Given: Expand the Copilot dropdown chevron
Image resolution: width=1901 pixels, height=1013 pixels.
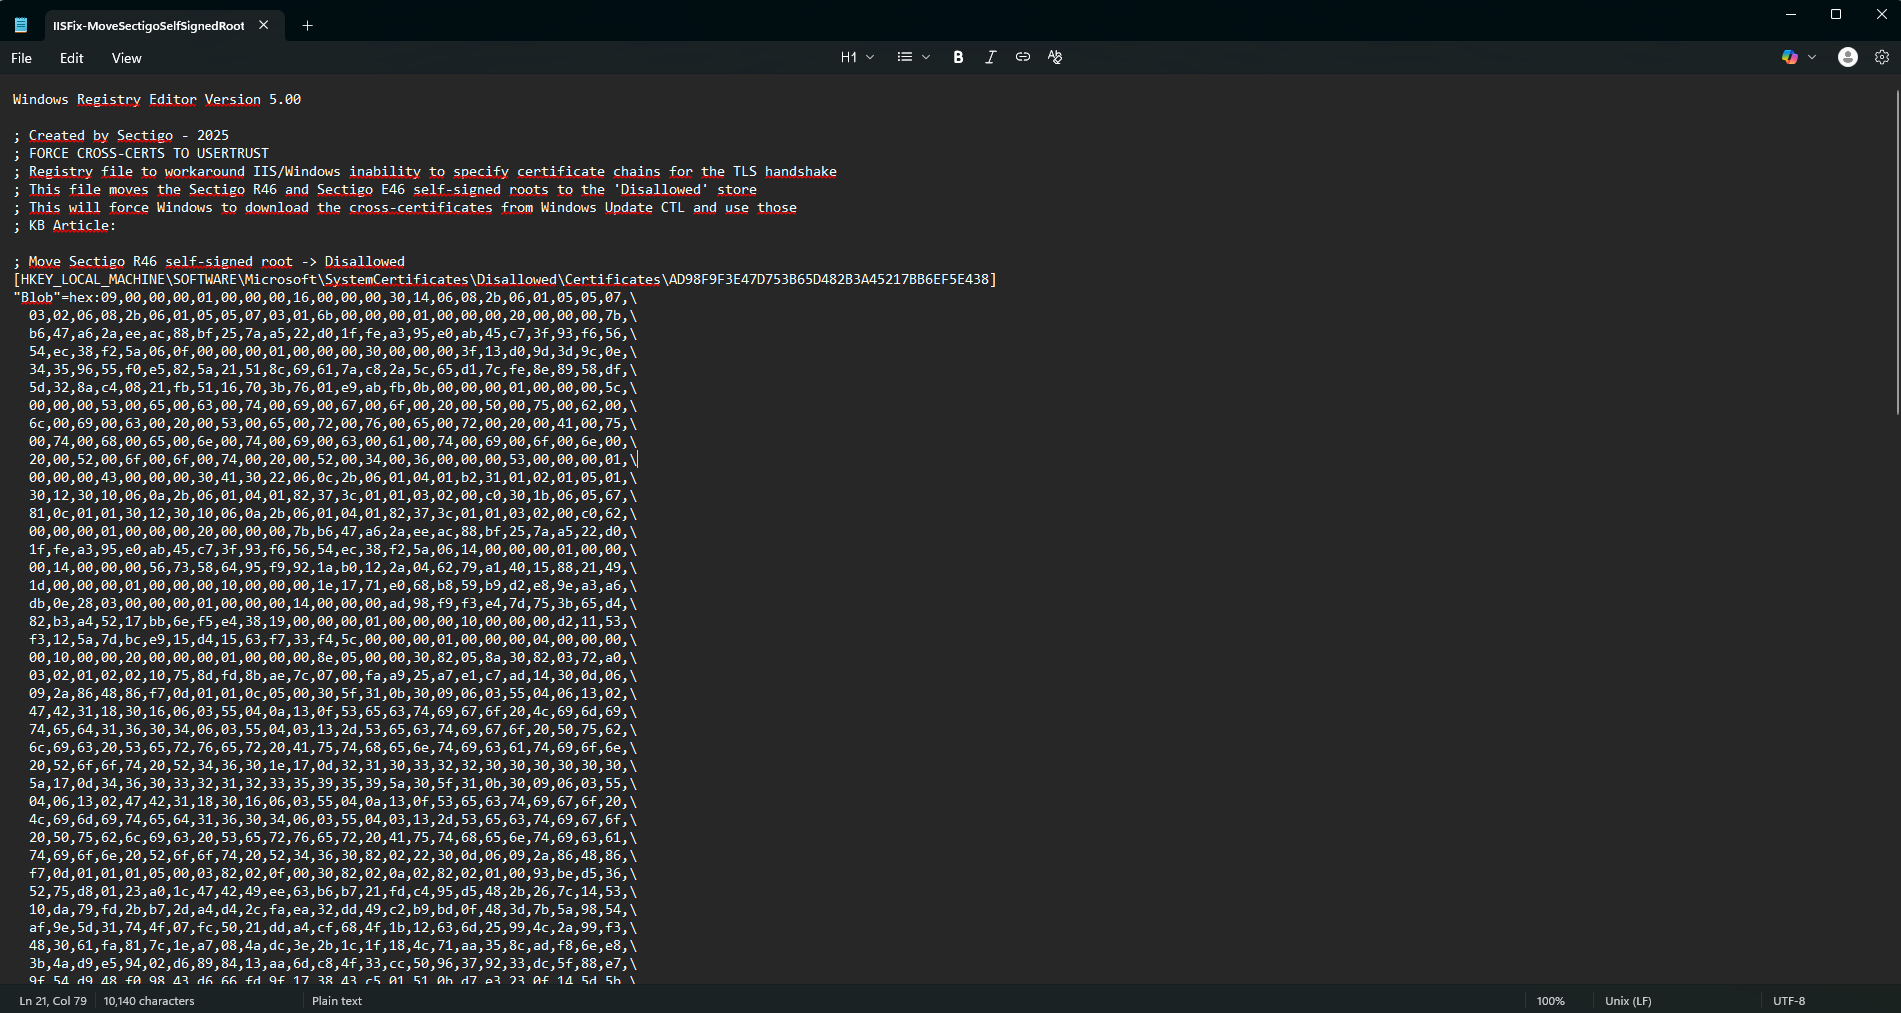Looking at the screenshot, I should (1812, 57).
